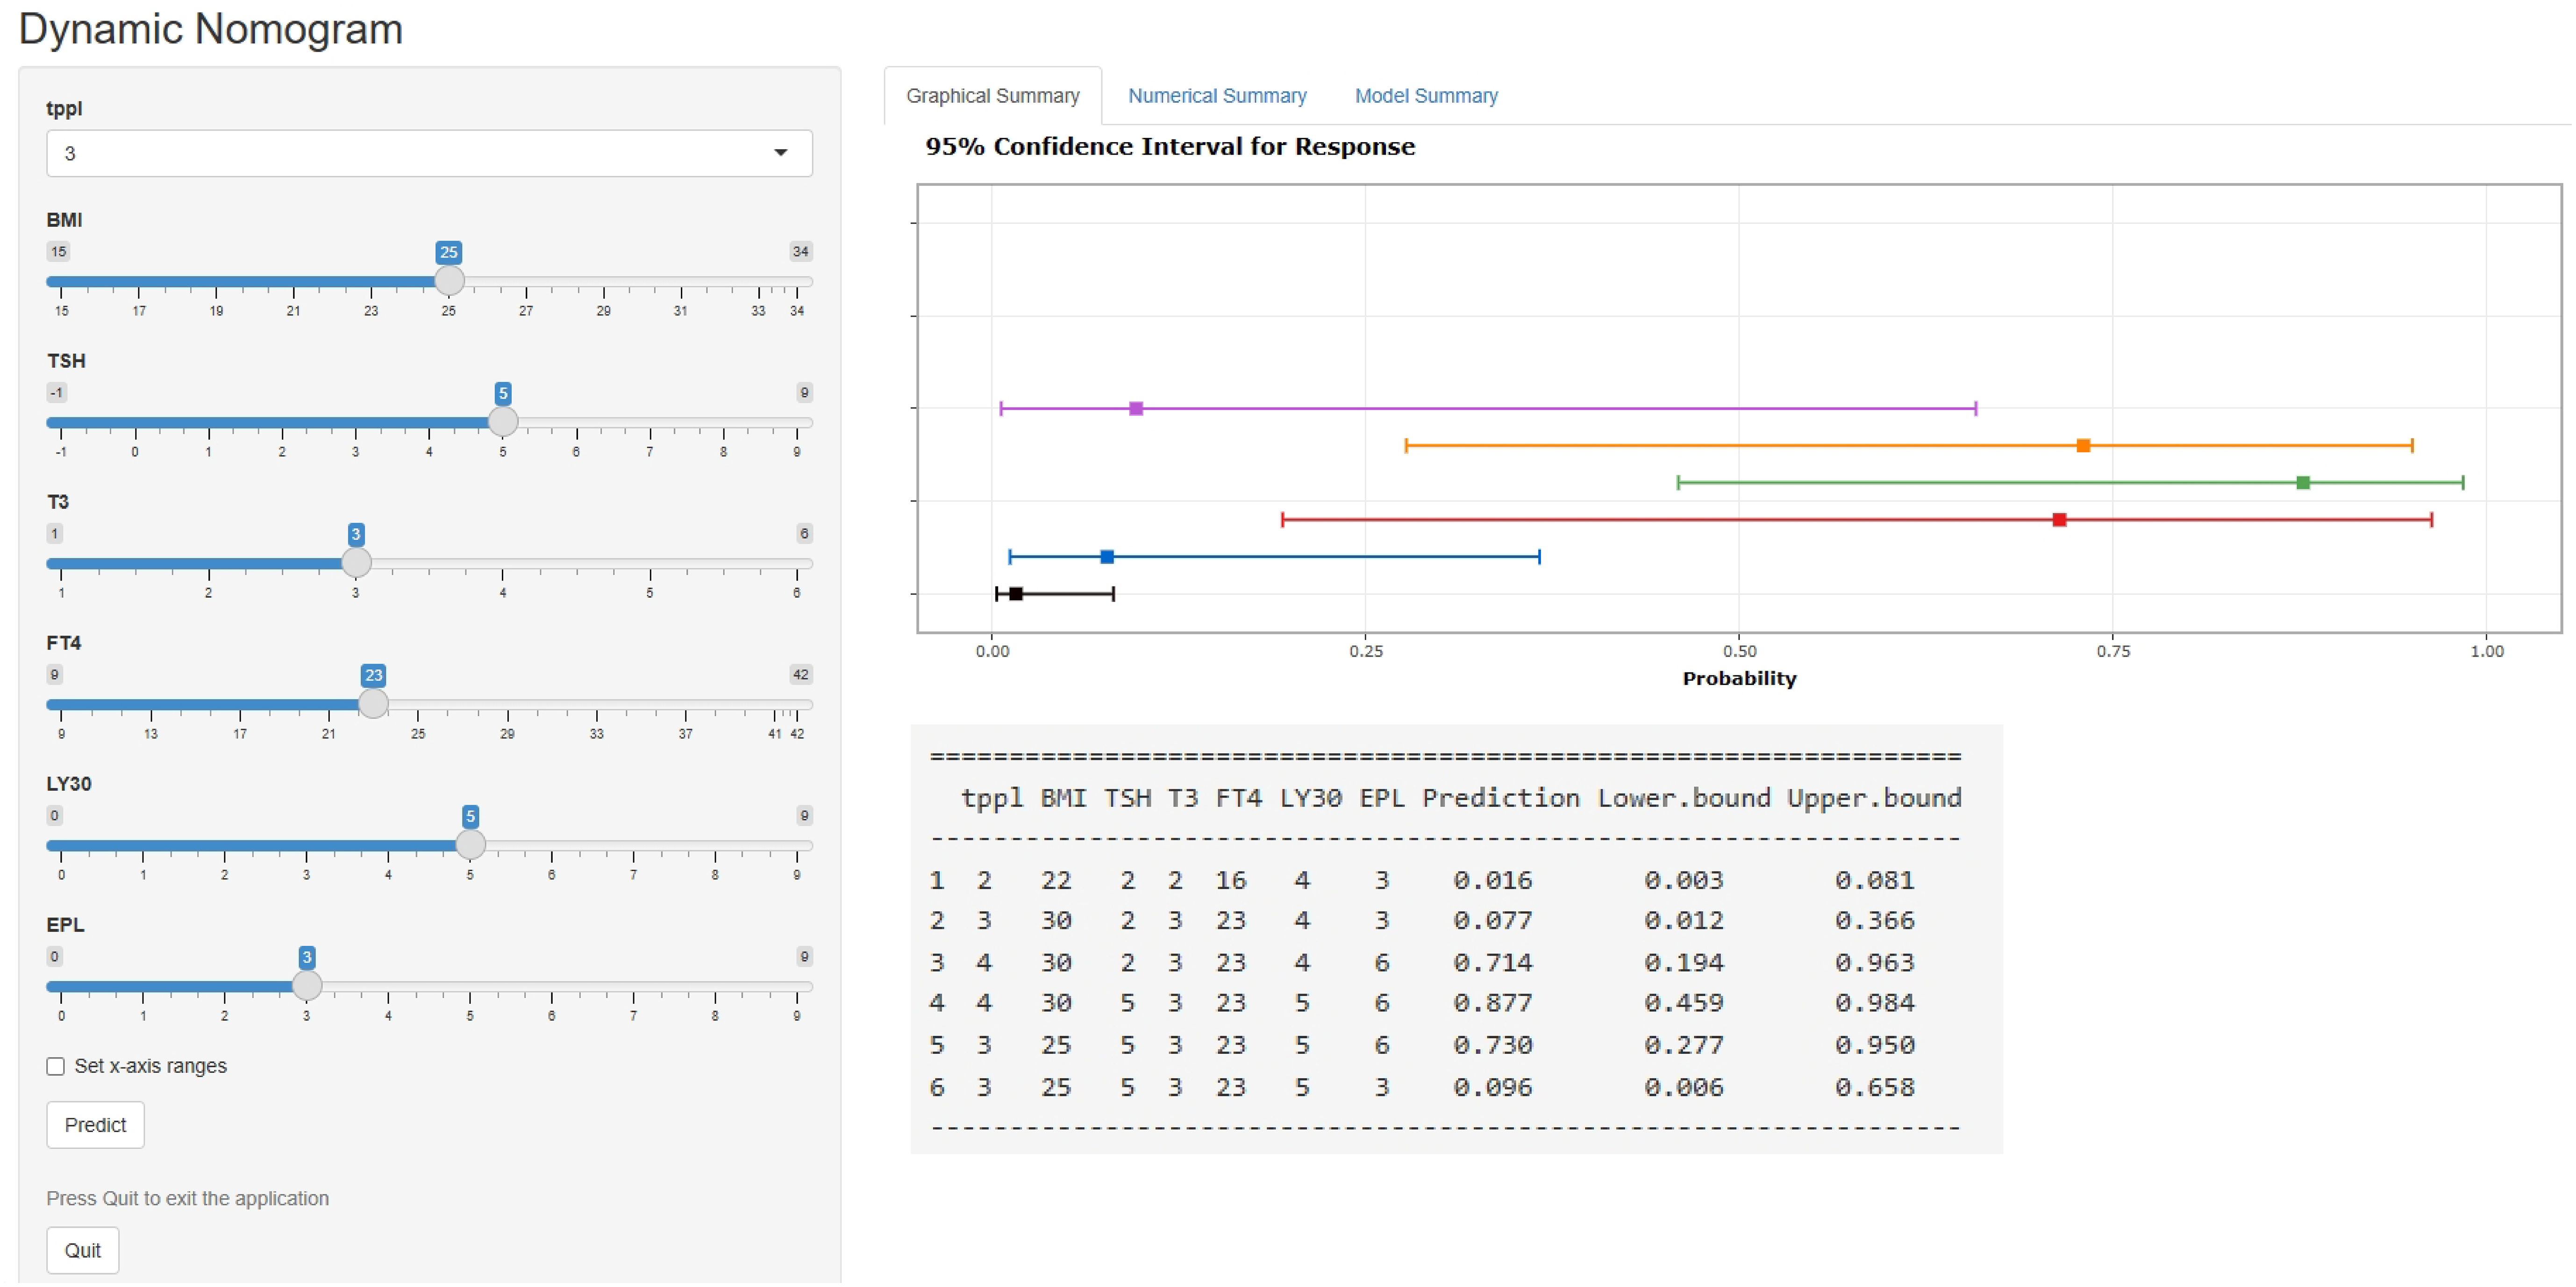Click upper bound value 0.658
This screenshot has height=1287, width=2576.
pyautogui.click(x=1874, y=1087)
